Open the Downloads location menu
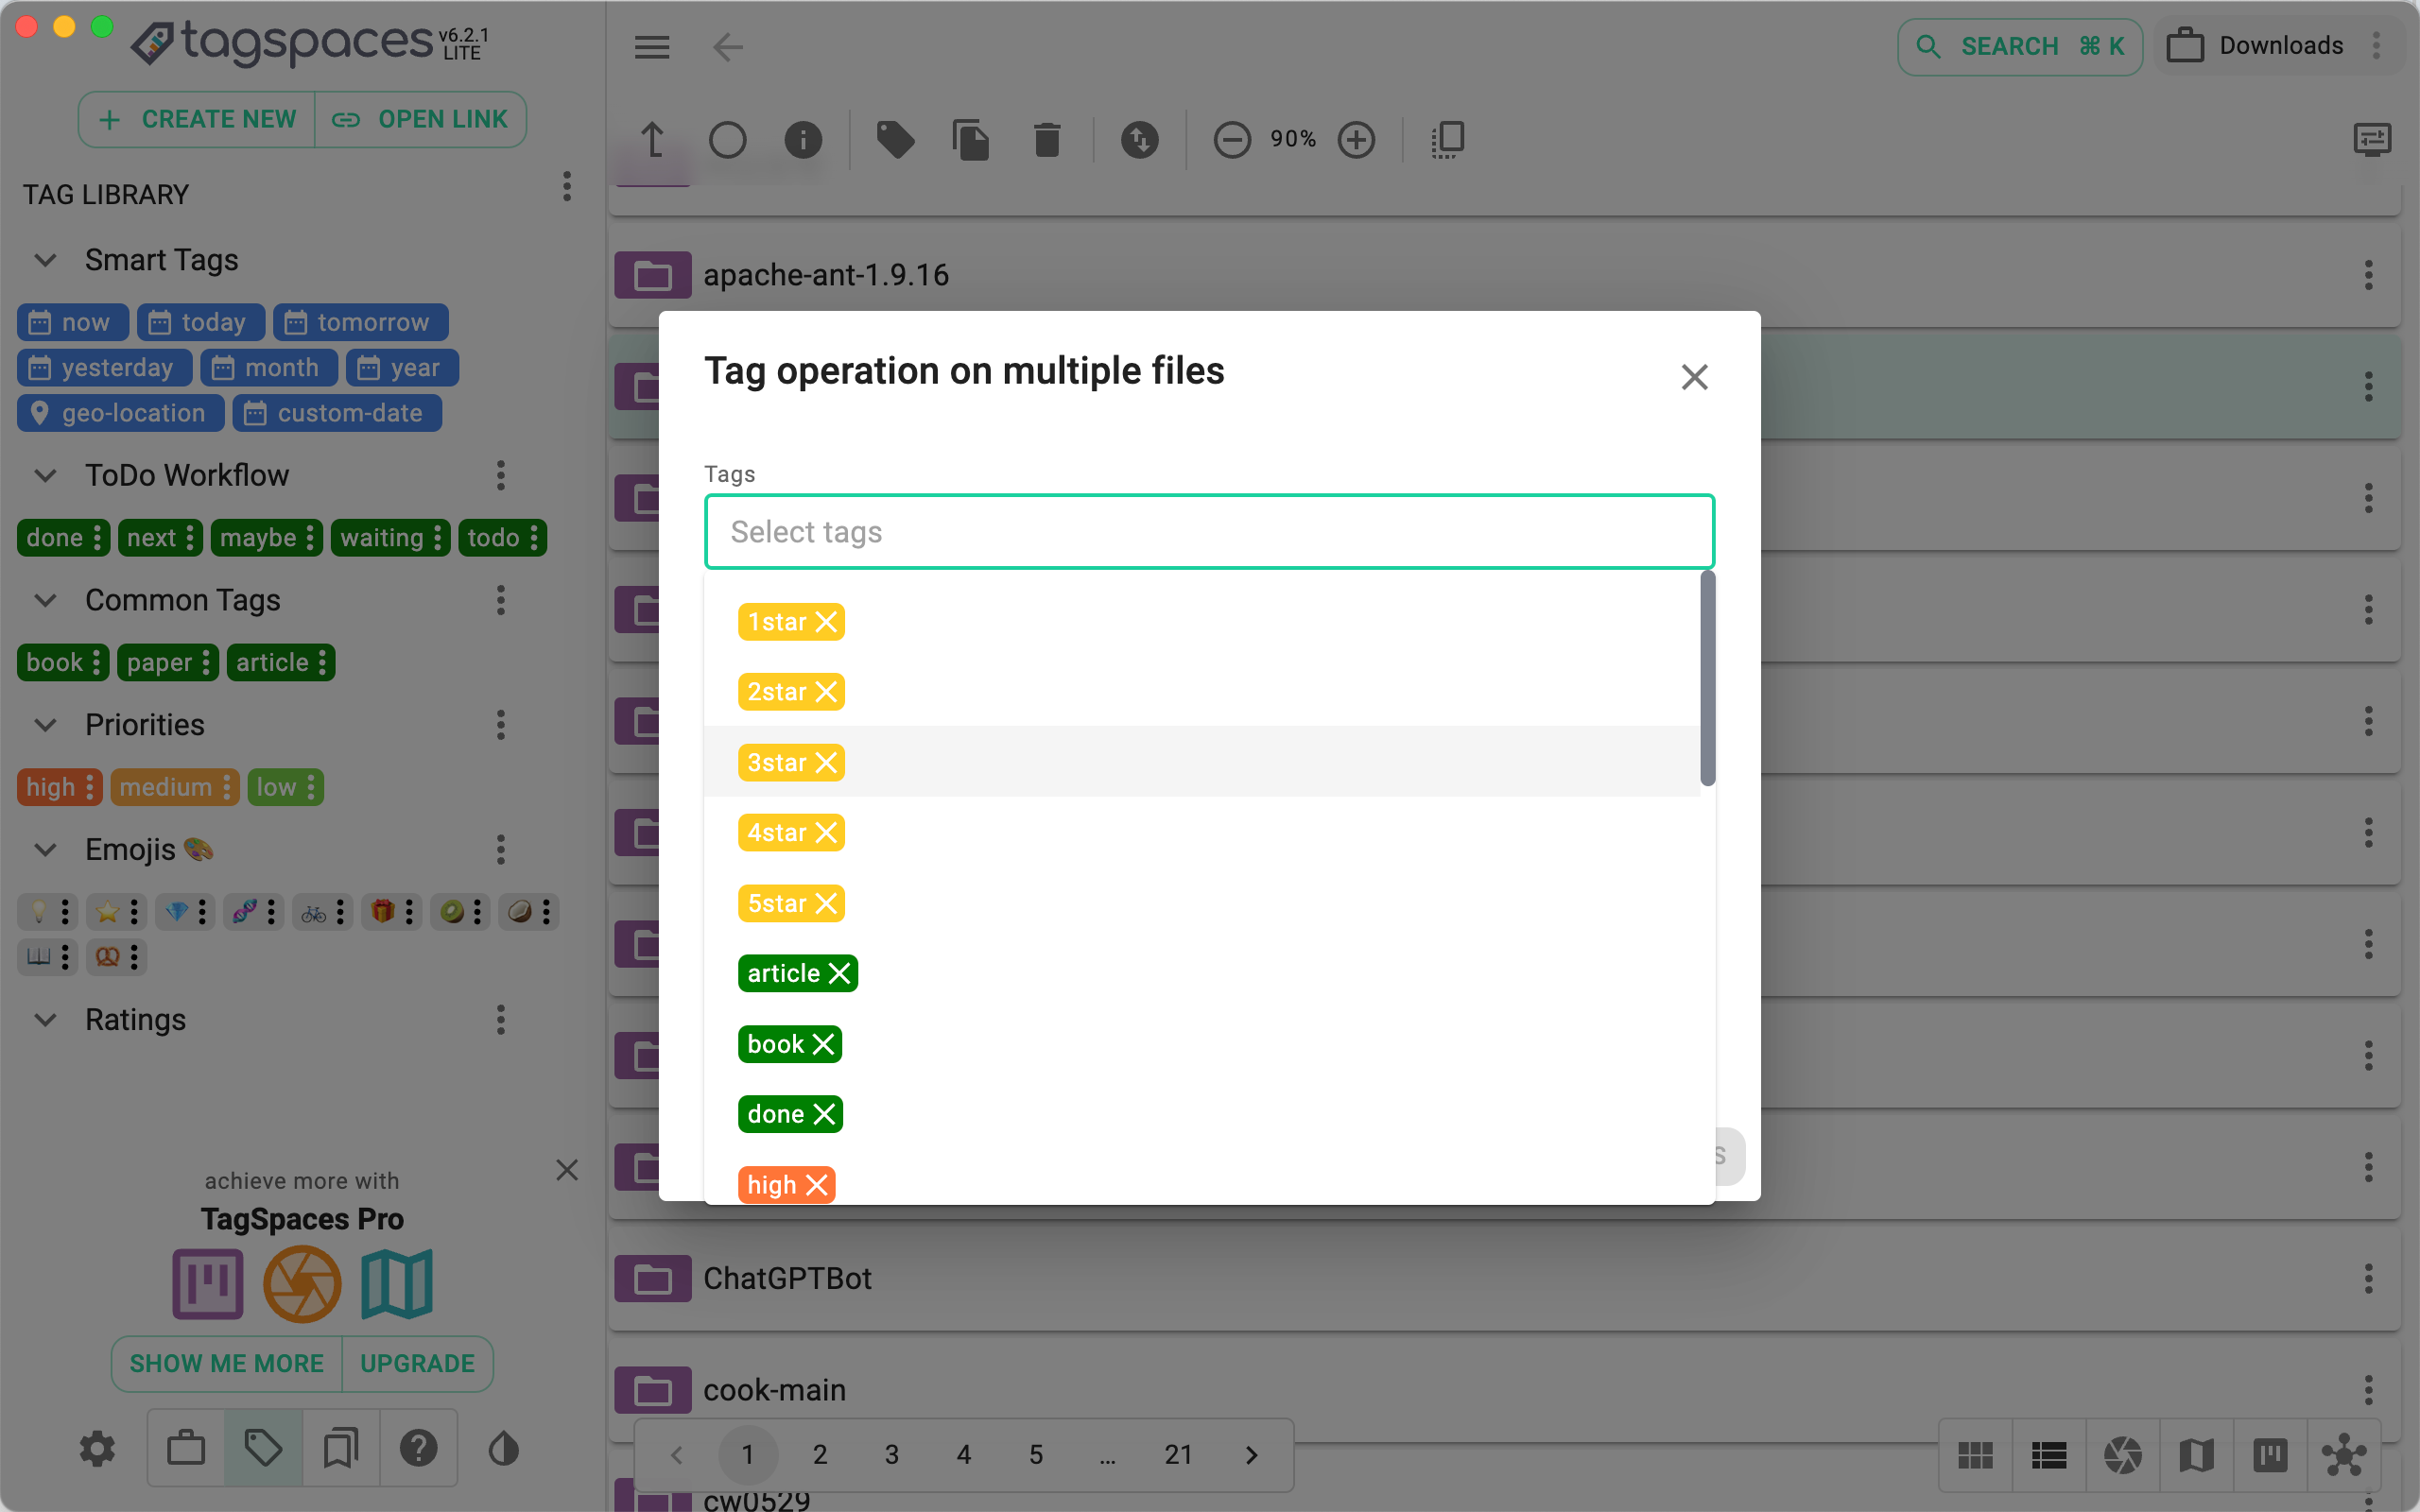Screen dimensions: 2420x1512 (x=2376, y=45)
